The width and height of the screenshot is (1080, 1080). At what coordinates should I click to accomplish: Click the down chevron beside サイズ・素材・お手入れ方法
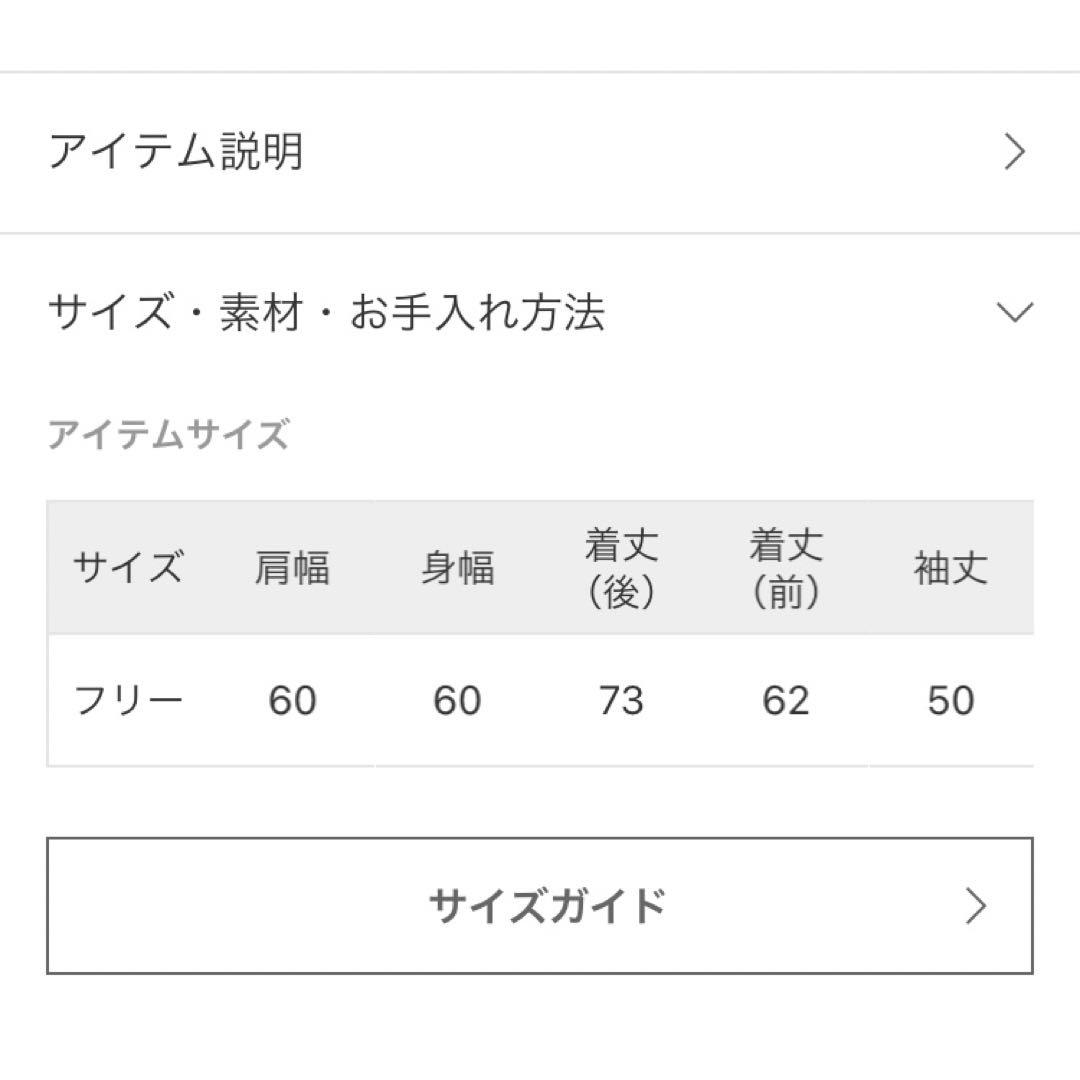tap(1015, 313)
